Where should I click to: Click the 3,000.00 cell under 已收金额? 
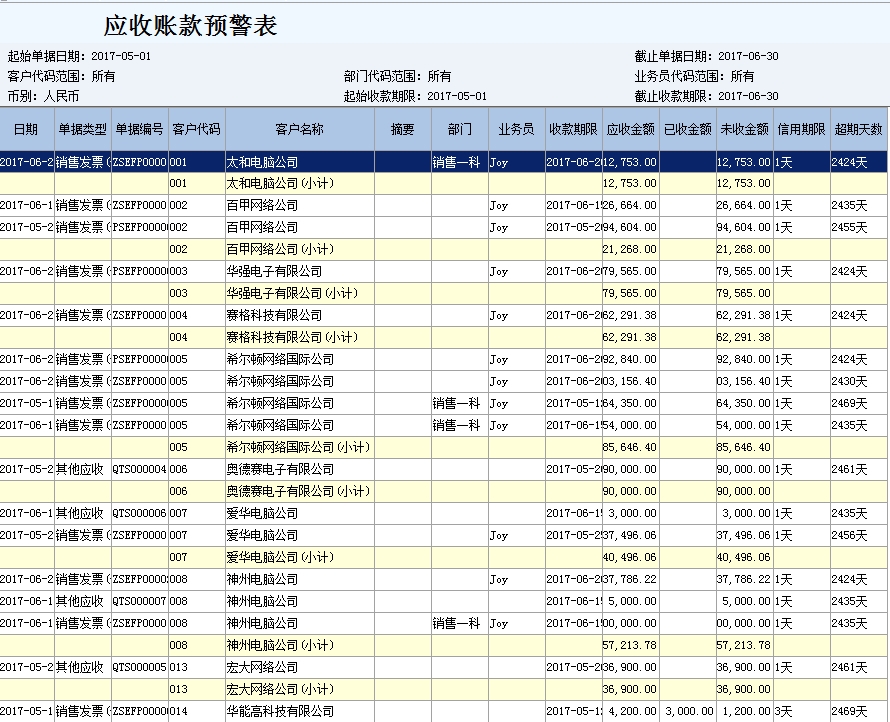688,711
